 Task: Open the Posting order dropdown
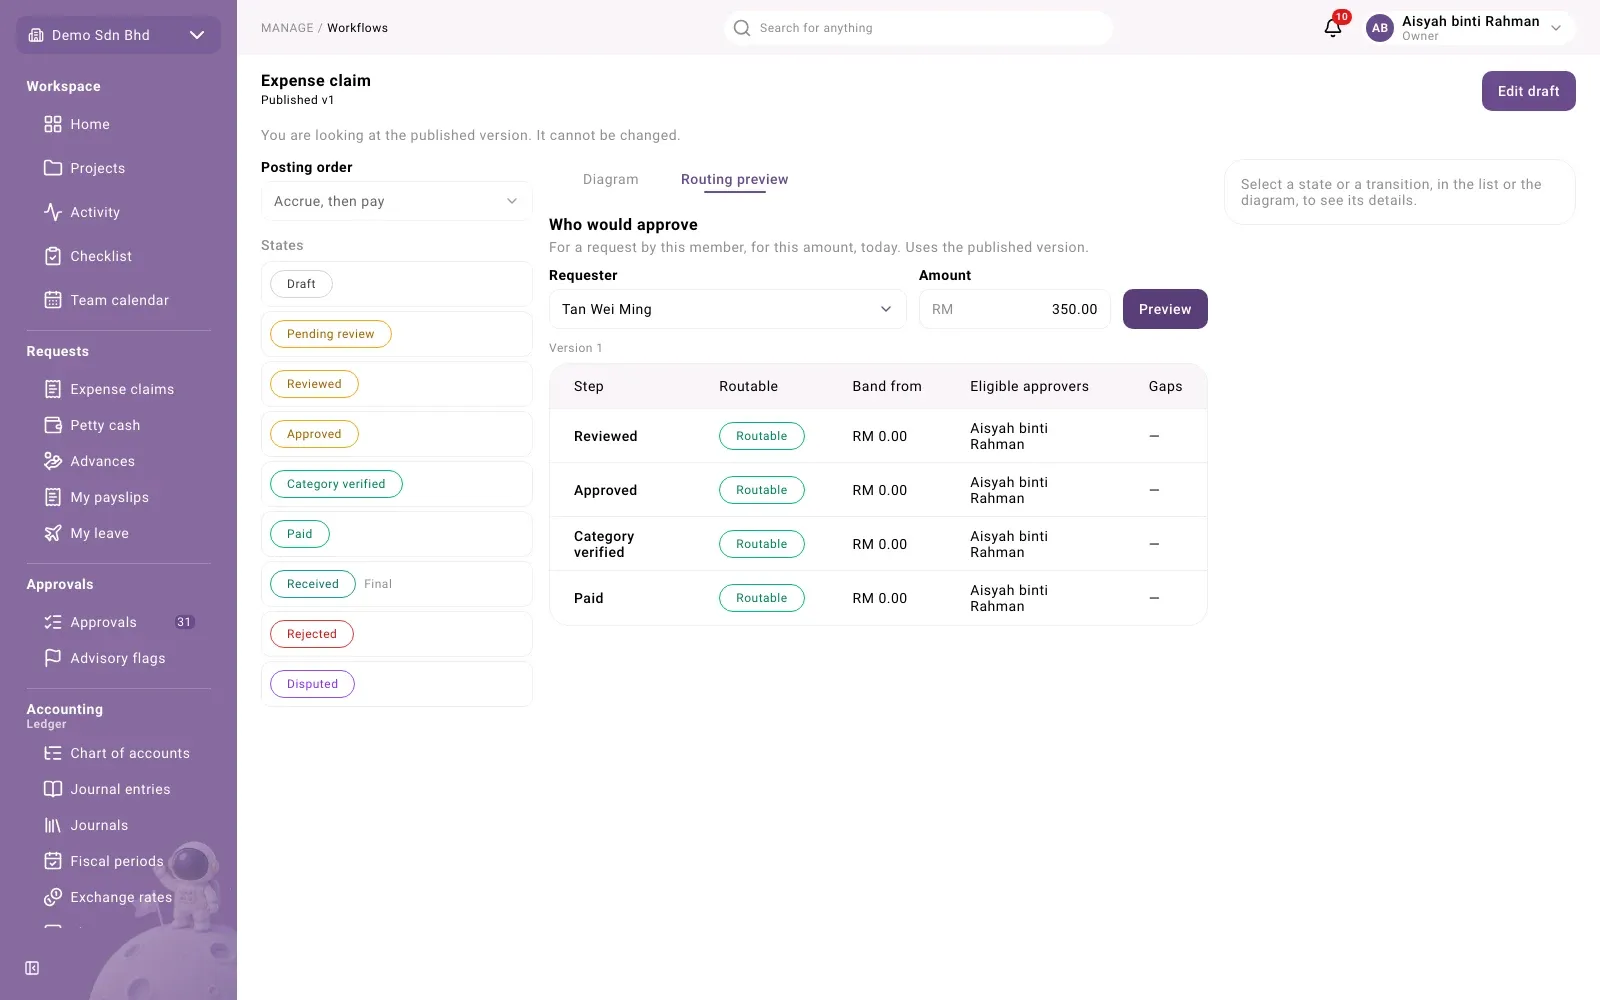397,201
